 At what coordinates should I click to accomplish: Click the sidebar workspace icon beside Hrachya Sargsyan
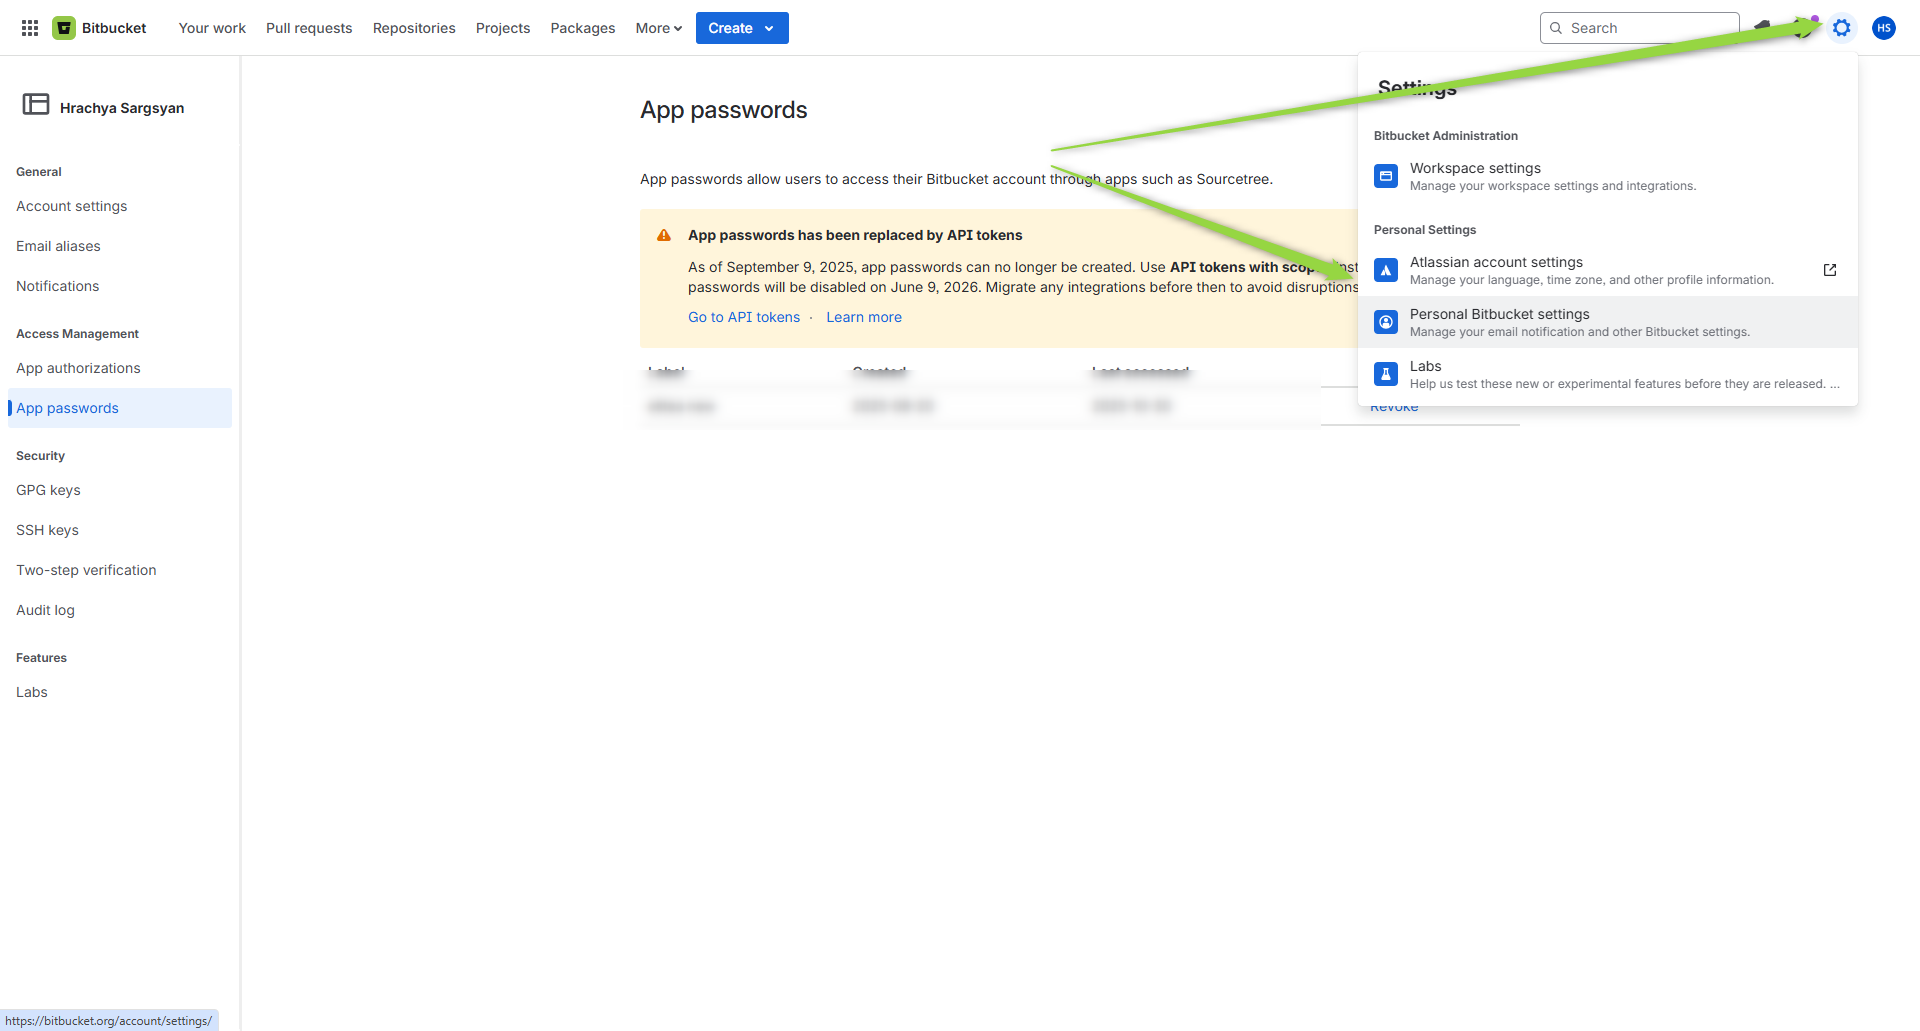(36, 105)
